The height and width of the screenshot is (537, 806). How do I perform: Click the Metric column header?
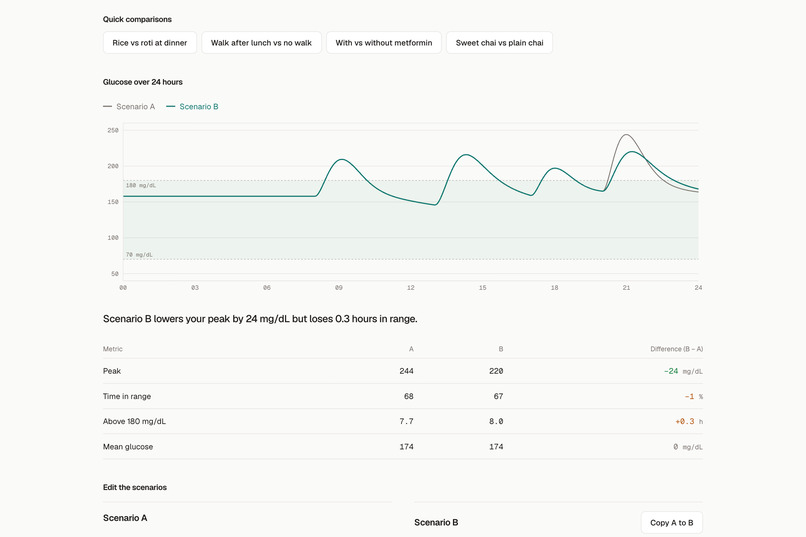(113, 349)
